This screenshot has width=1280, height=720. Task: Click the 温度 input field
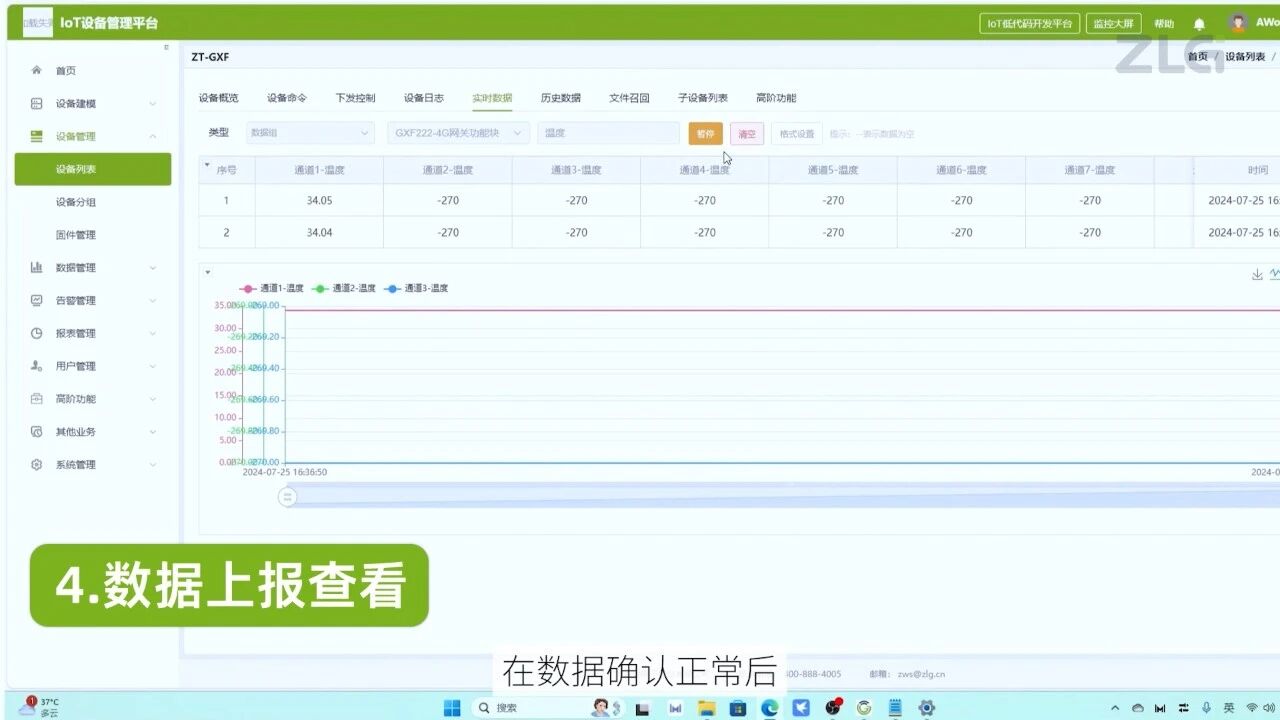(608, 132)
